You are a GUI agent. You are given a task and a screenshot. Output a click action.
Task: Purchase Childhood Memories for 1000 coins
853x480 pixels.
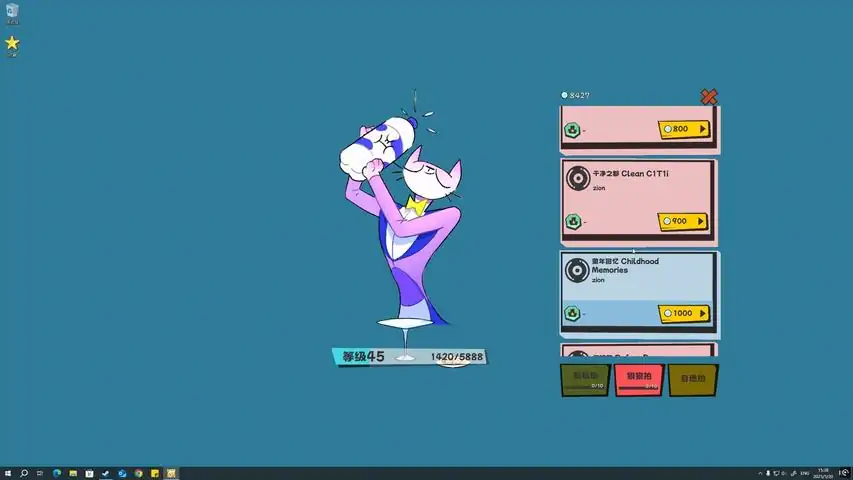683,313
